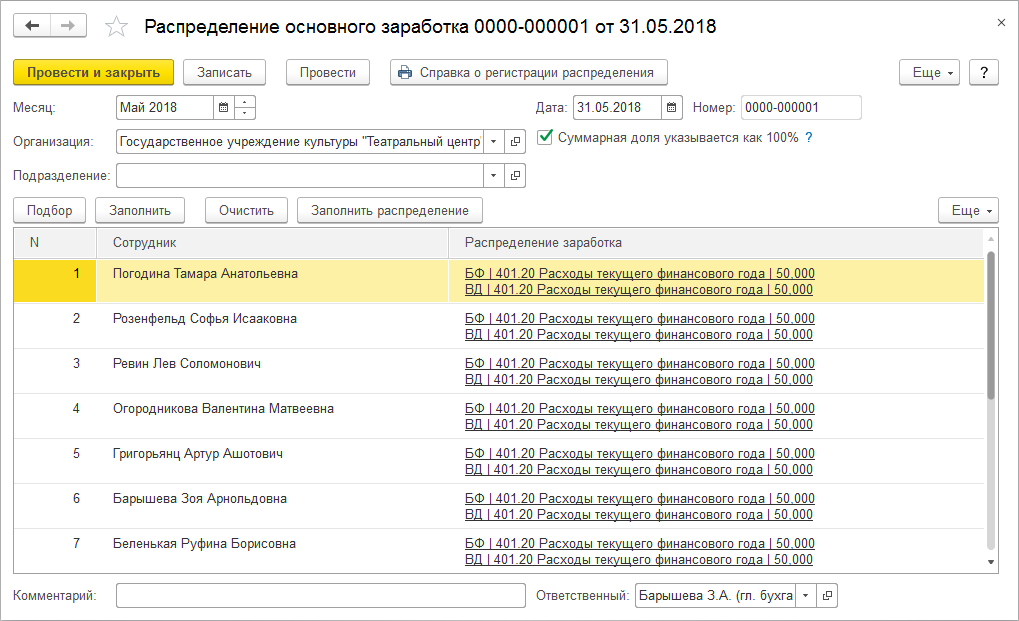
Task: Open the Подразделение record with open icon
Action: pos(515,176)
